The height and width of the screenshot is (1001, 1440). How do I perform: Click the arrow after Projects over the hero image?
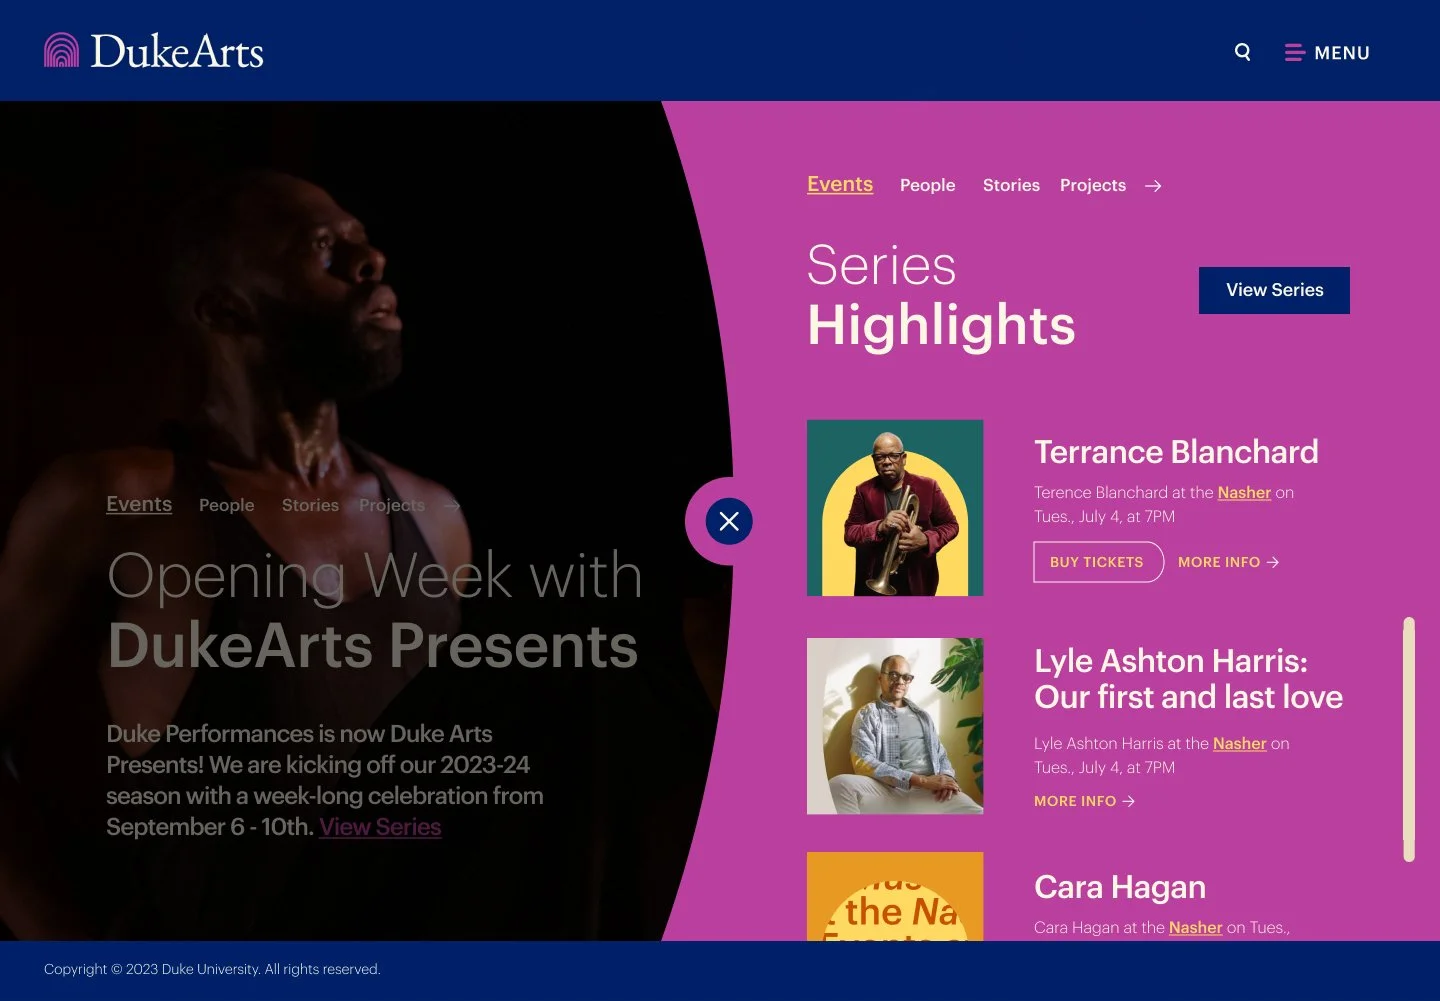[x=452, y=506]
